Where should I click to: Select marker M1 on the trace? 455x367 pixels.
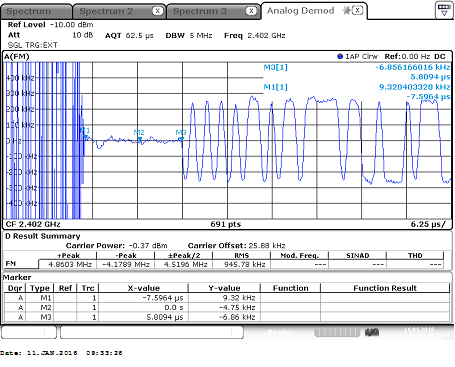pos(86,137)
